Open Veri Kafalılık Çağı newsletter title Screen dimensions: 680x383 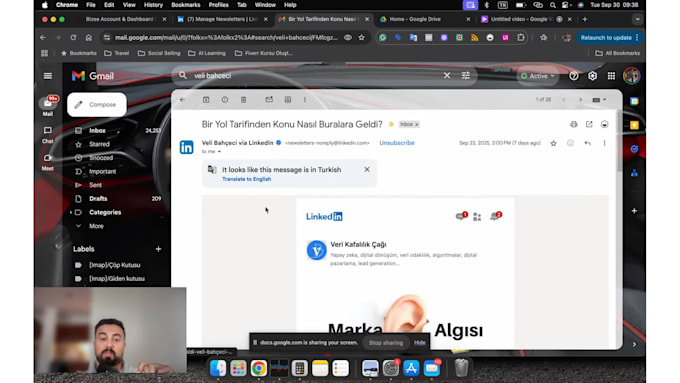[x=358, y=245]
